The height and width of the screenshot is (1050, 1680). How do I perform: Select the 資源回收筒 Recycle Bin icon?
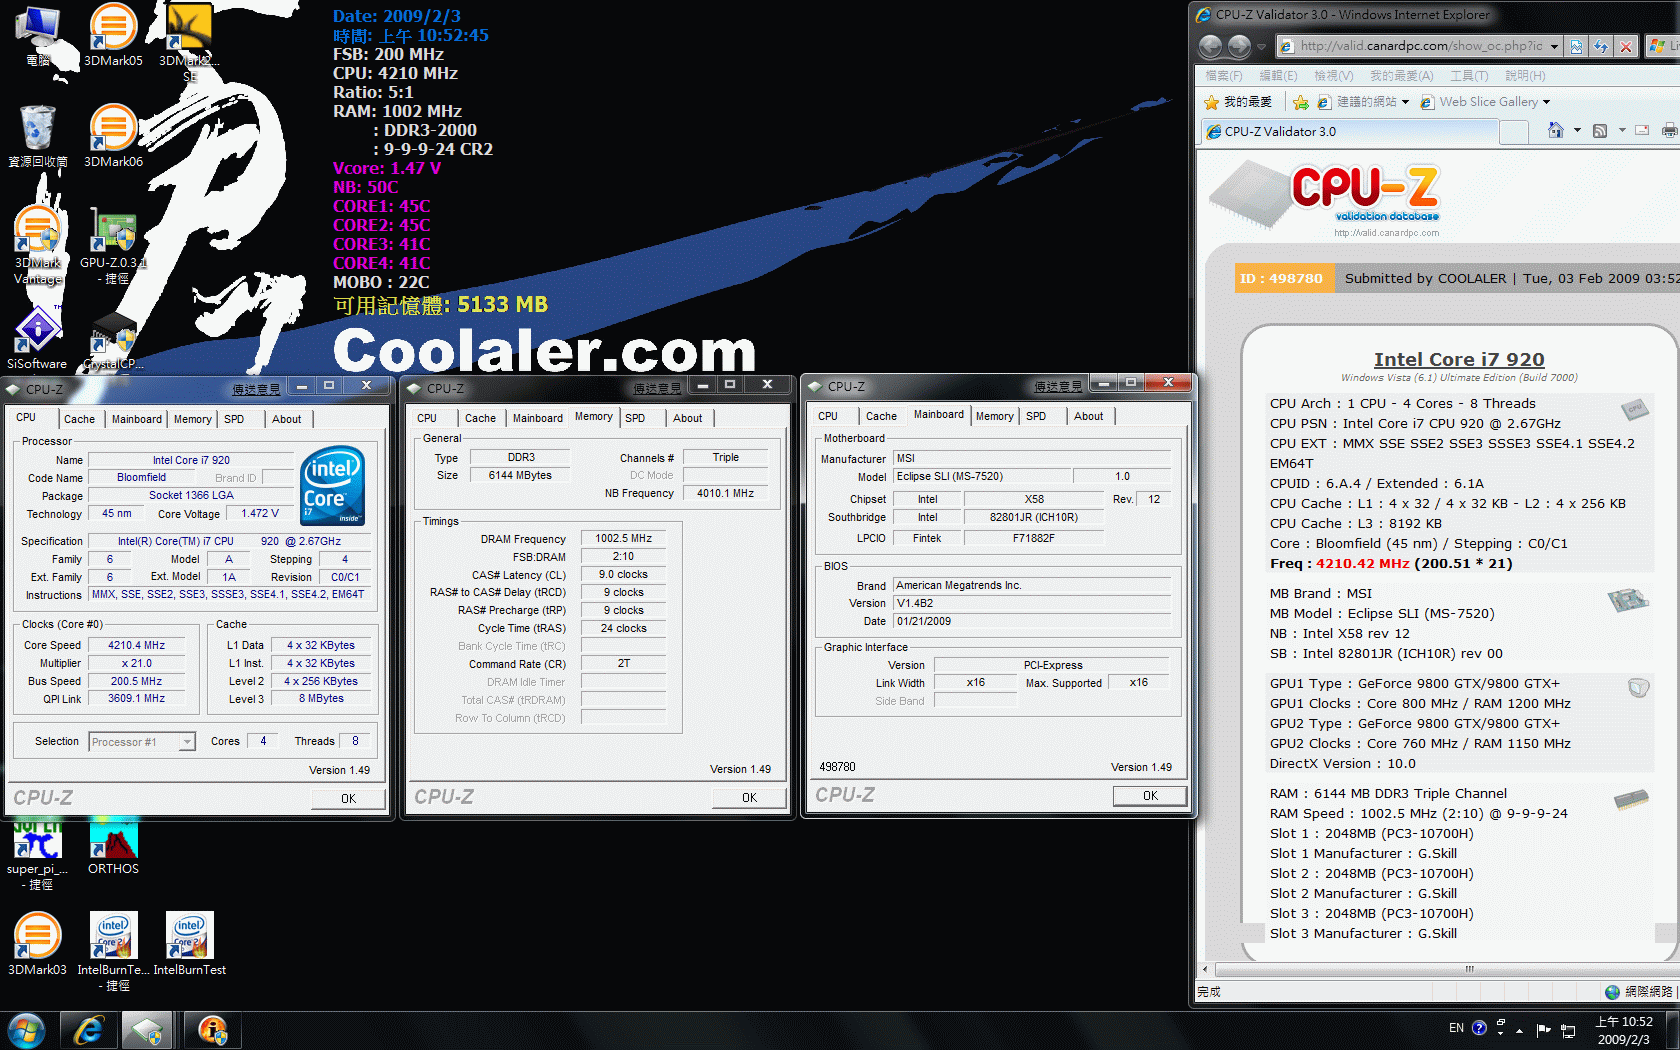coord(38,135)
